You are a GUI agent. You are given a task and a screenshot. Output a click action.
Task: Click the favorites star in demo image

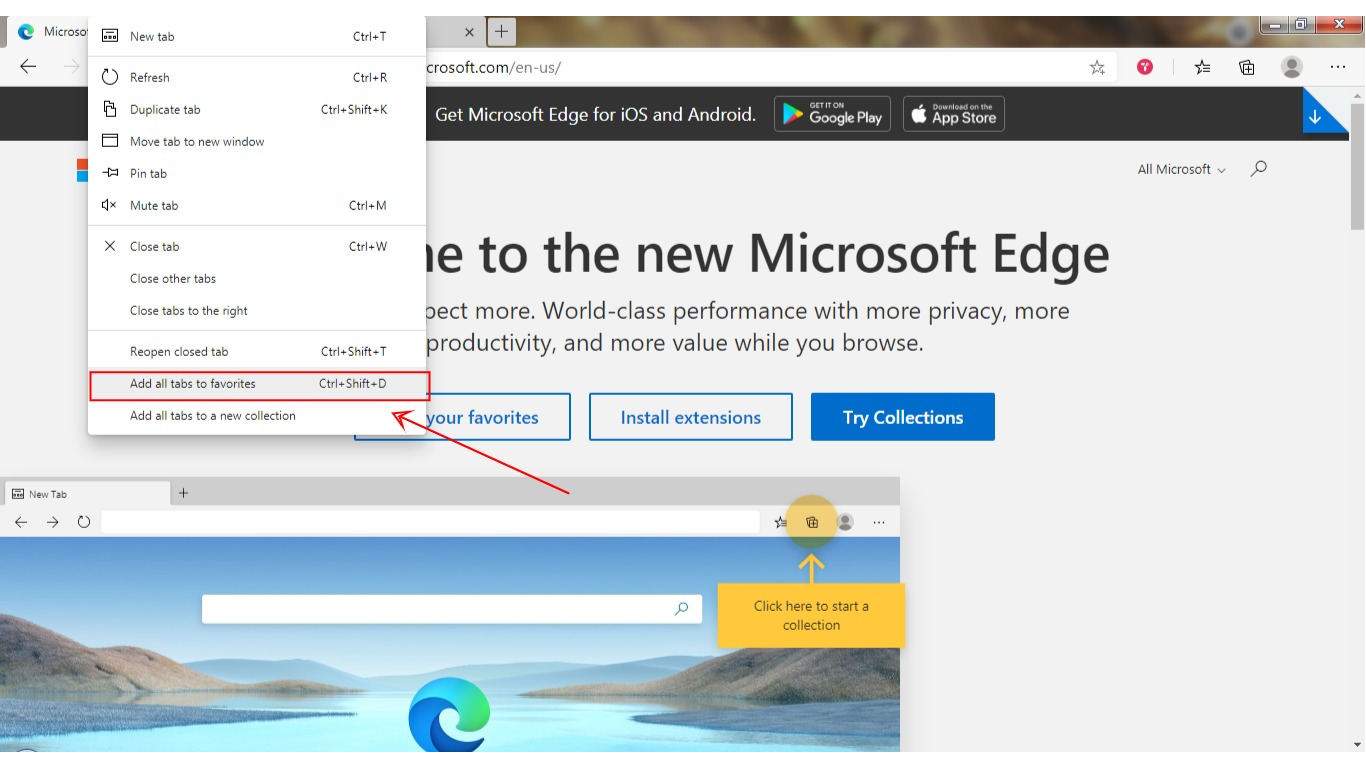780,522
